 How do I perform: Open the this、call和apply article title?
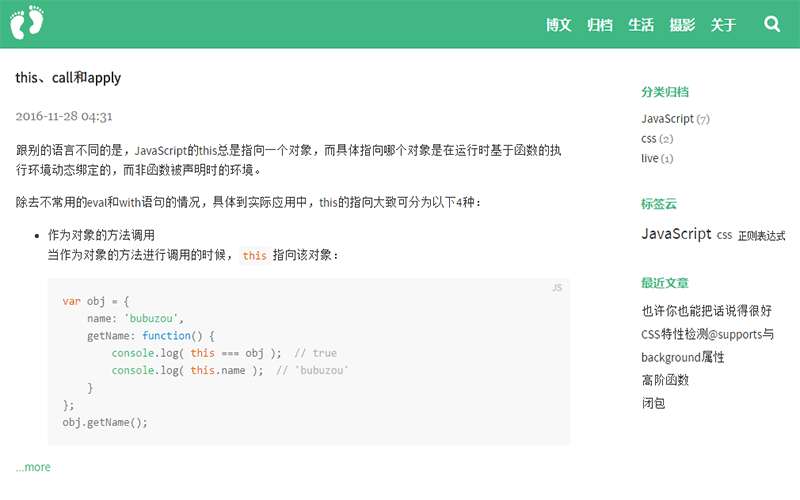[68, 78]
